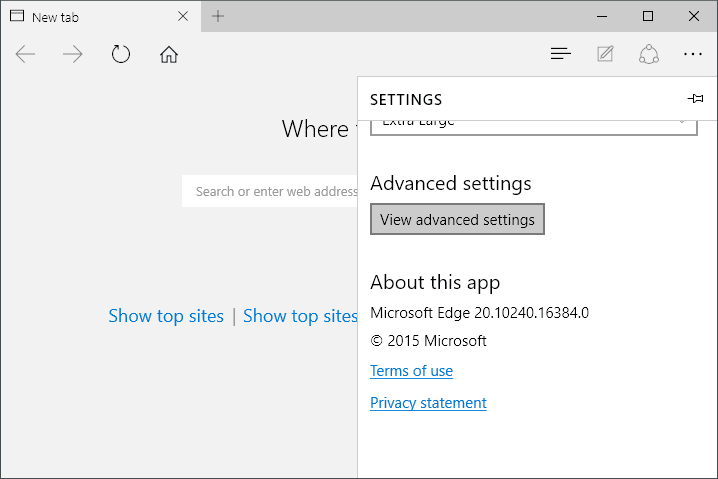The width and height of the screenshot is (718, 479).
Task: Click the first Show top sites link
Action: pyautogui.click(x=166, y=316)
